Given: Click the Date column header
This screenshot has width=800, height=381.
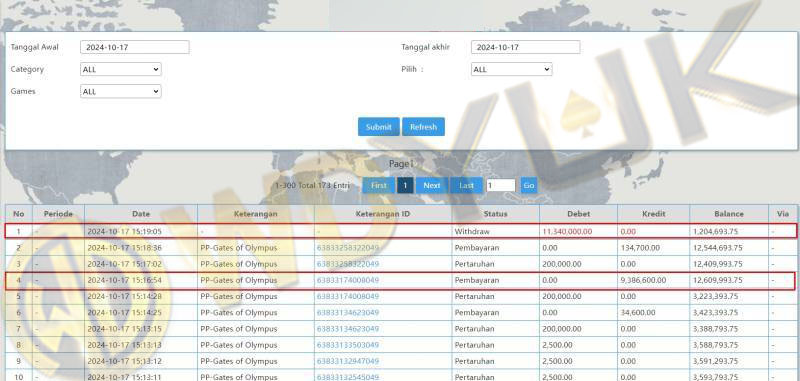Looking at the screenshot, I should [141, 214].
